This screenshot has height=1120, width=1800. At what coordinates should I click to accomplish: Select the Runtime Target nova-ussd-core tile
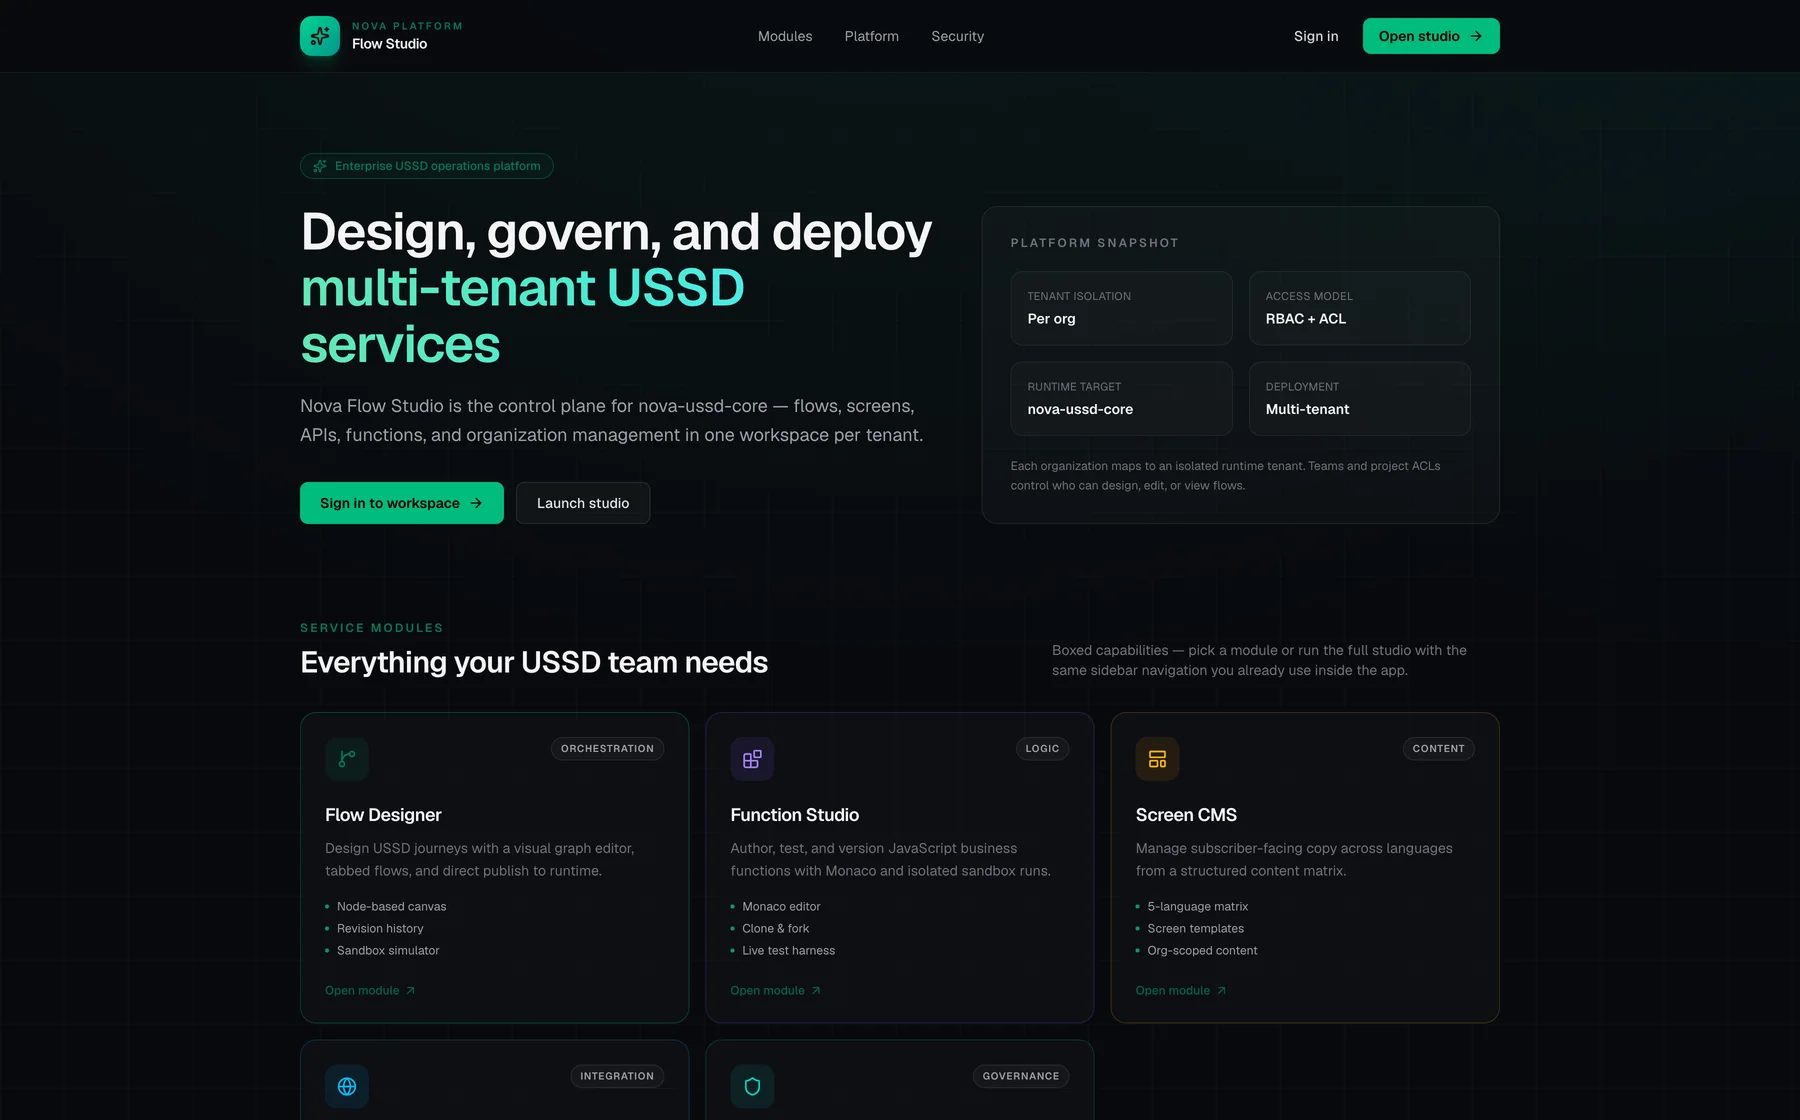click(1121, 399)
